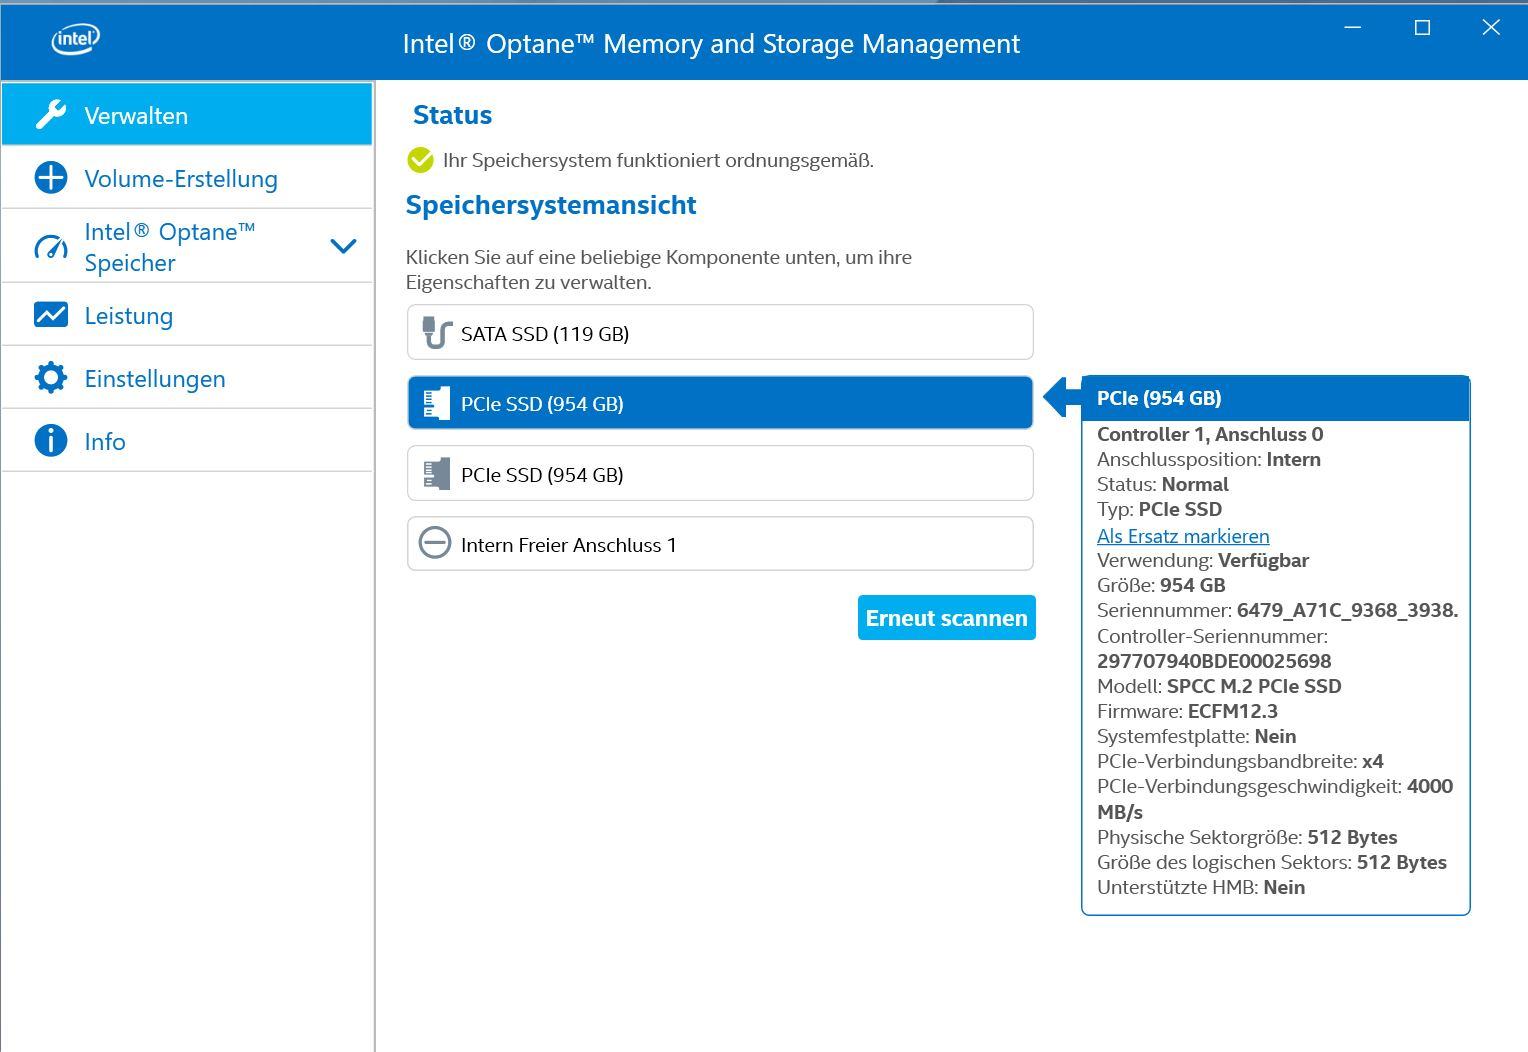Image resolution: width=1528 pixels, height=1052 pixels.
Task: Click the Speichersystem funktioniert ordnungsgemäß message
Action: [658, 160]
